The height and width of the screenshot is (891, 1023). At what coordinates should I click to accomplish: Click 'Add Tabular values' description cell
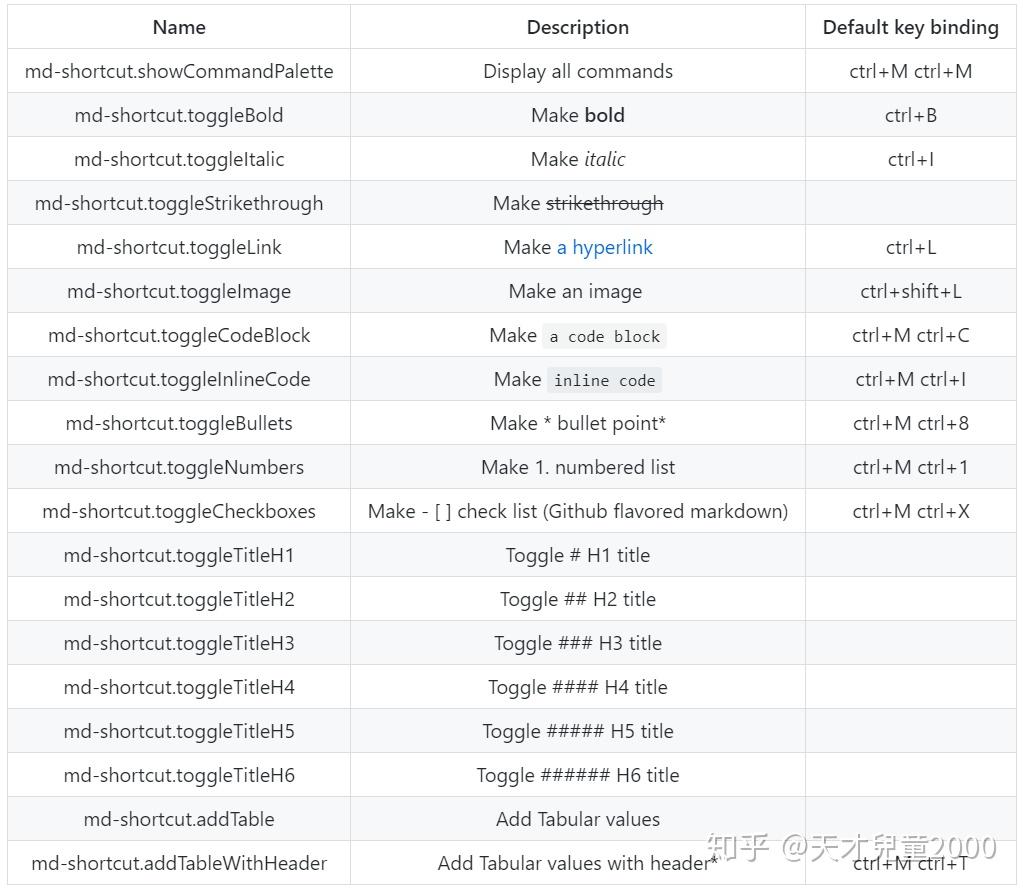pos(577,819)
